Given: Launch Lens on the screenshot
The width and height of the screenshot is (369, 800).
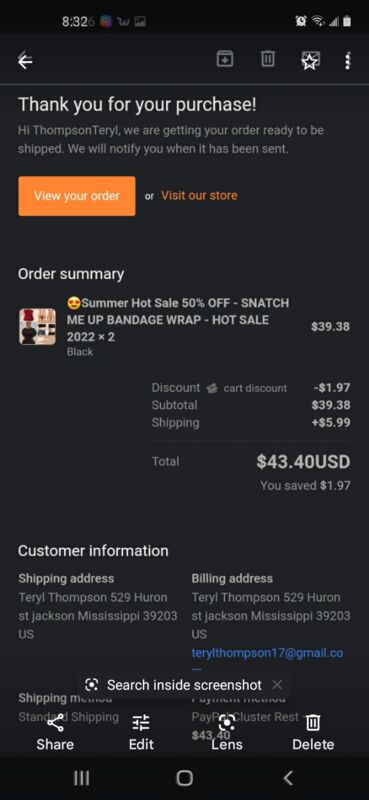Looking at the screenshot, I should pos(227,733).
